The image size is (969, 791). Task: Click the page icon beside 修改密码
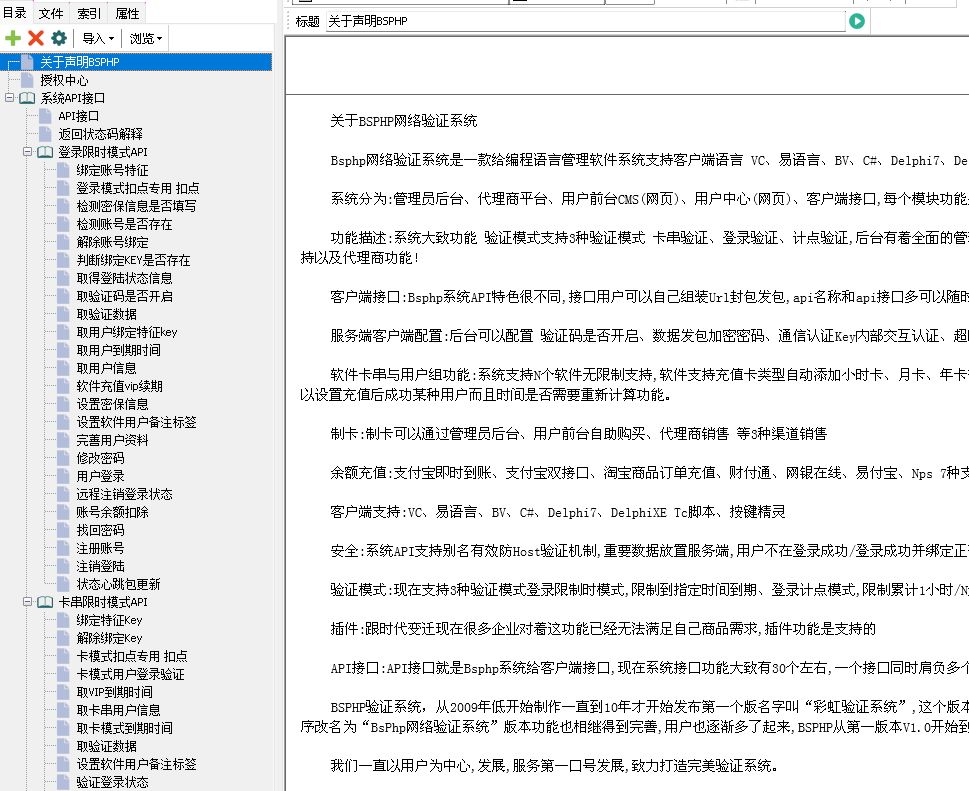(x=63, y=459)
